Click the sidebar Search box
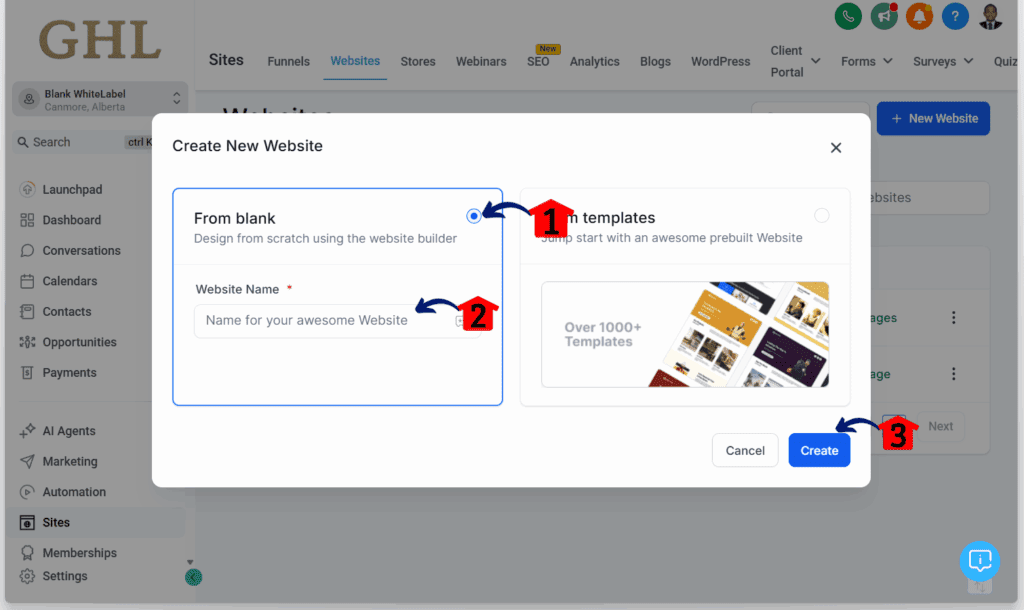The image size is (1024, 610). pos(84,142)
